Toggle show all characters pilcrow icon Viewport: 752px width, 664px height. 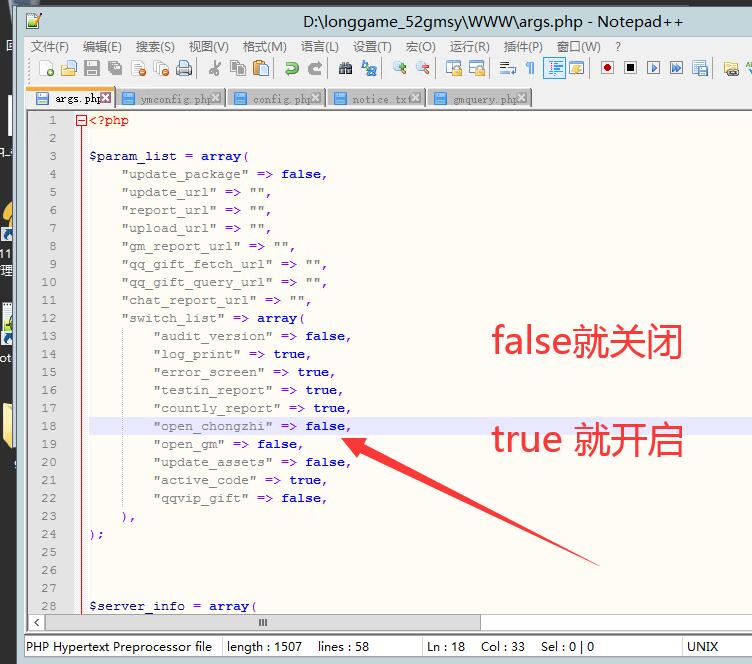tap(530, 69)
